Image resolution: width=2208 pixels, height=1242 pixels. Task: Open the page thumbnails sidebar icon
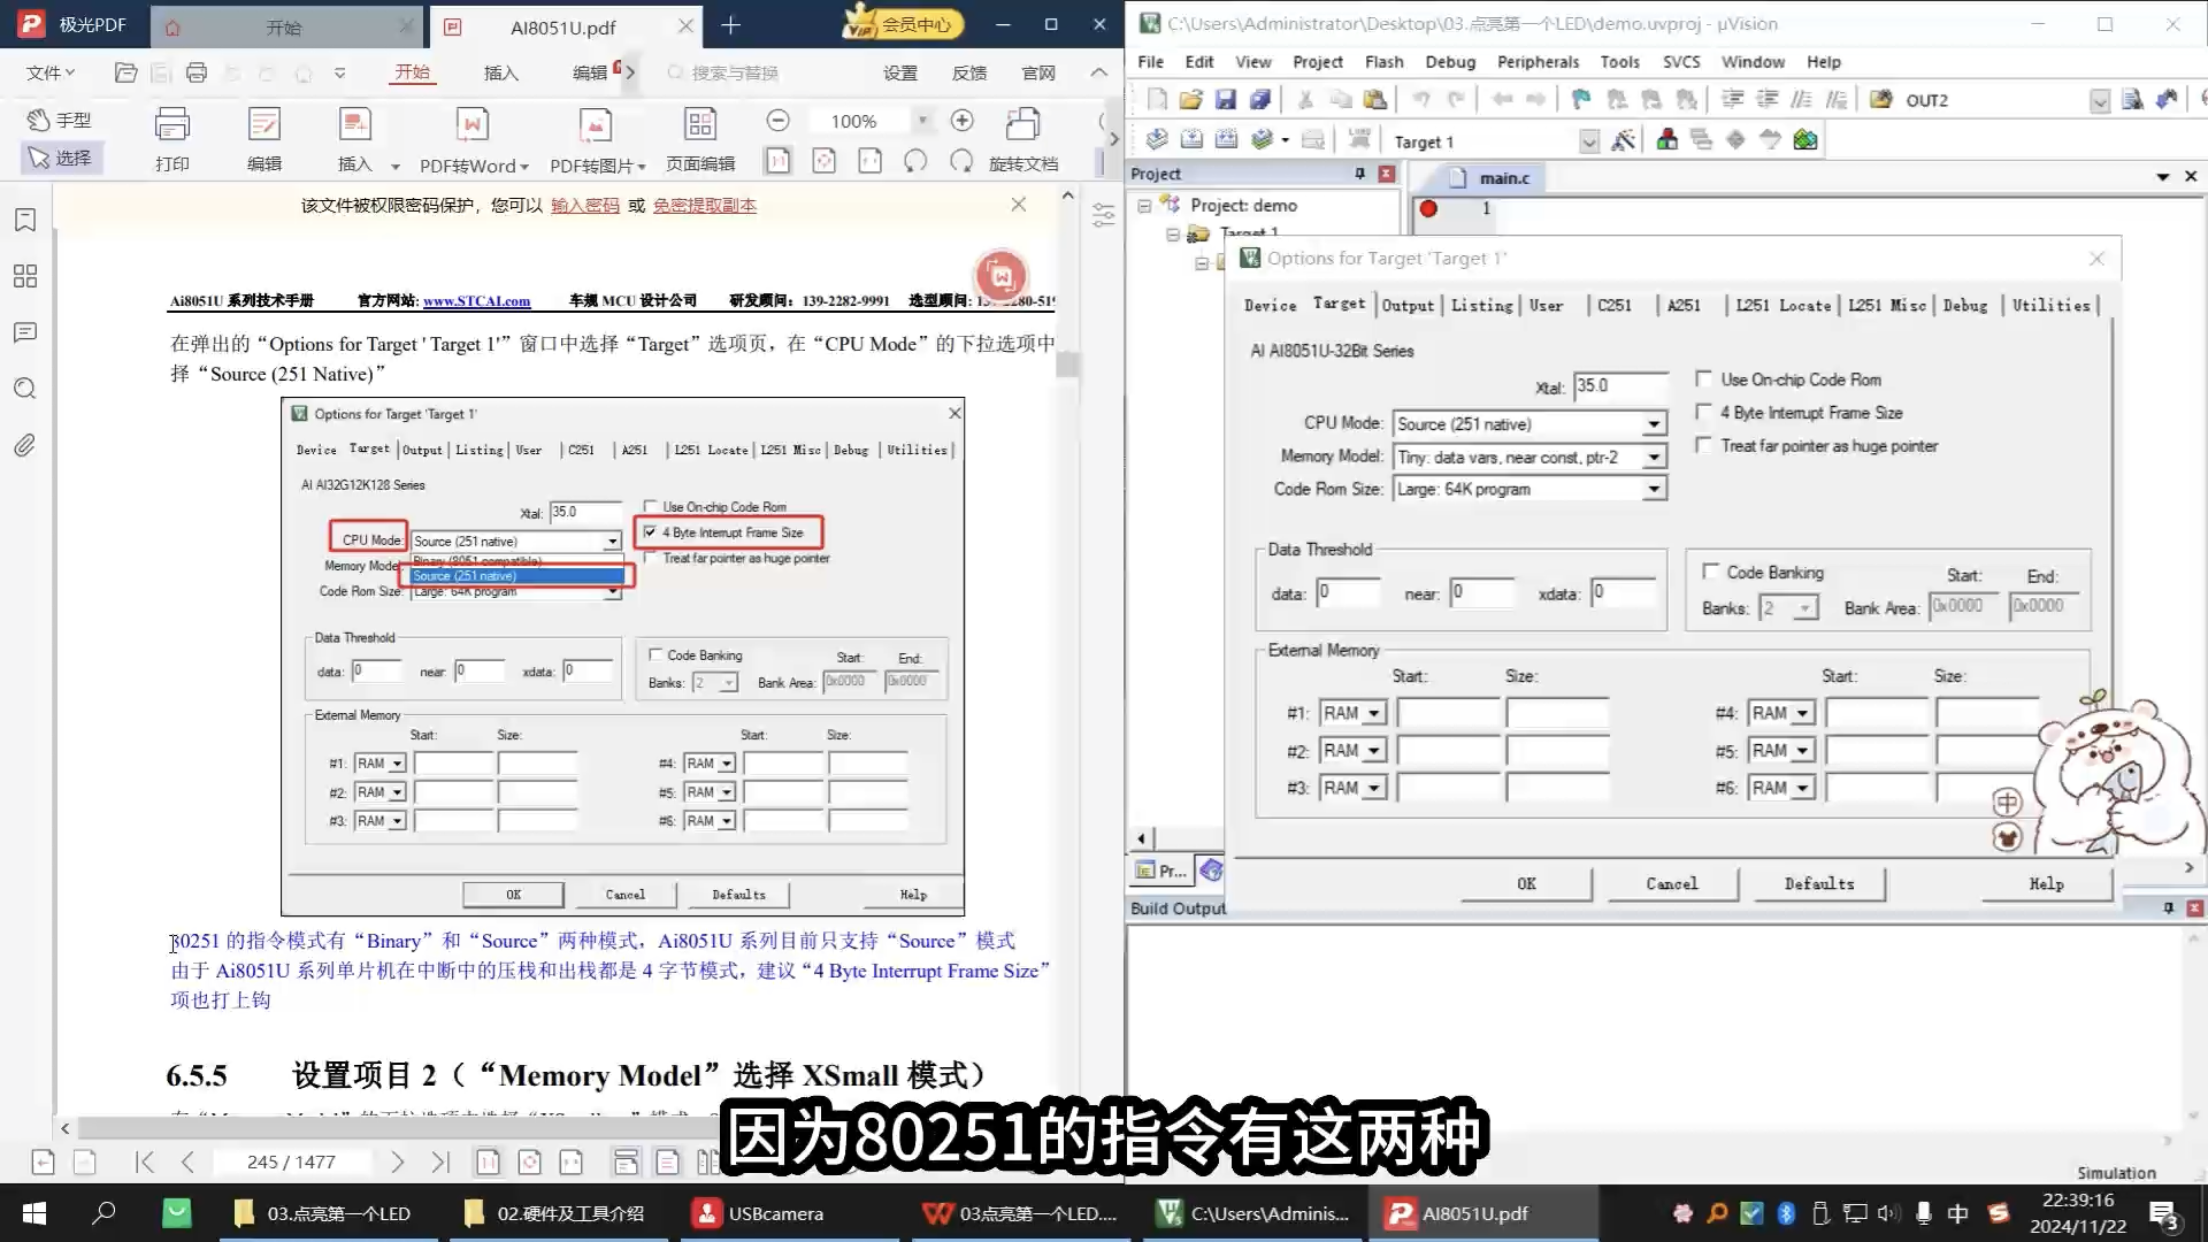(25, 276)
